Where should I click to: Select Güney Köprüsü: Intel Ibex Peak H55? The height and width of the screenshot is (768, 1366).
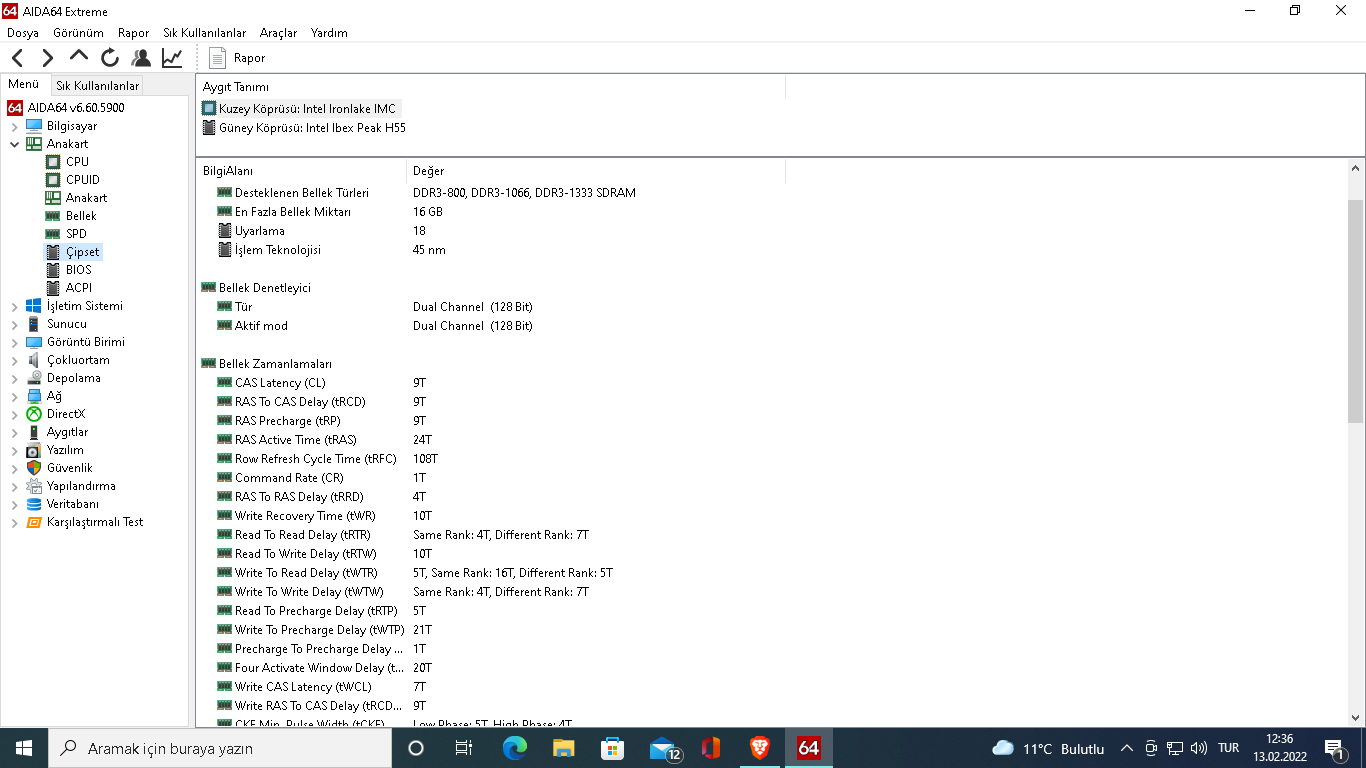click(x=304, y=128)
